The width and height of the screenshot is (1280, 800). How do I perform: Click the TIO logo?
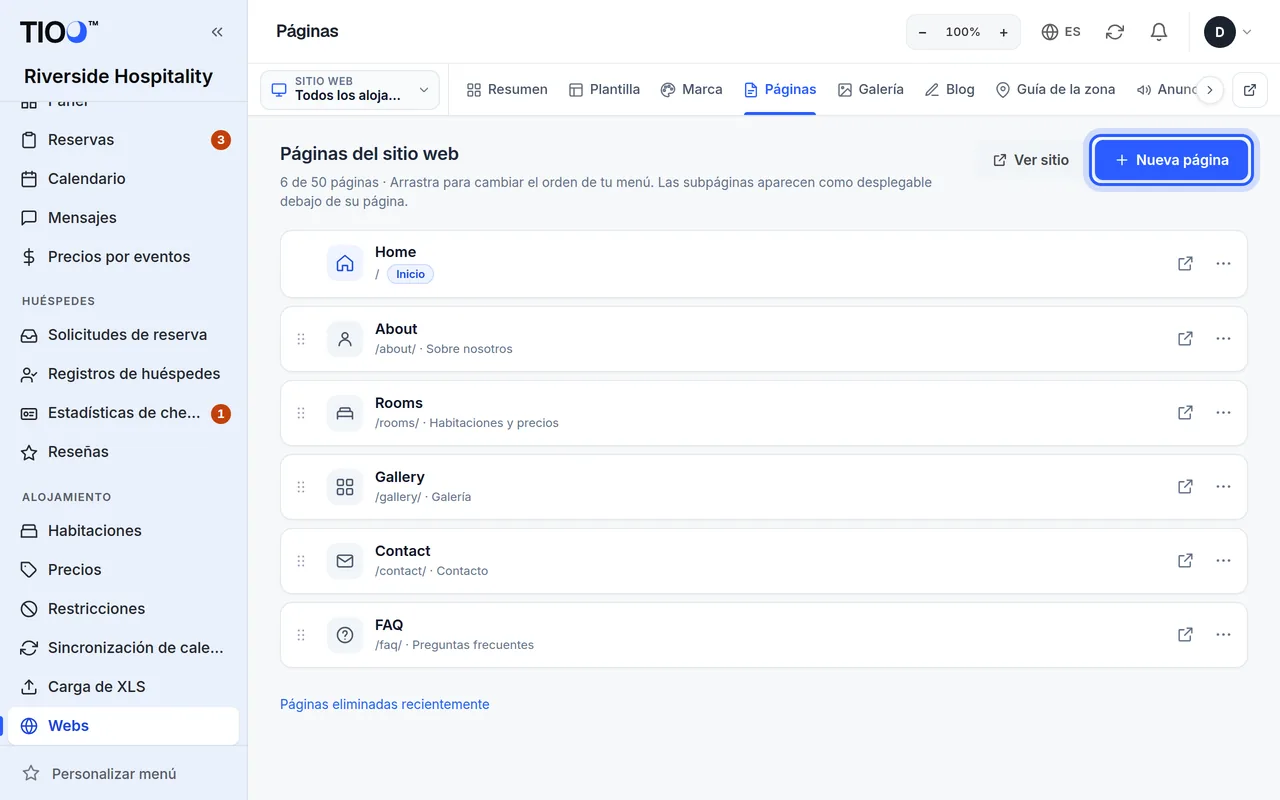(x=59, y=32)
